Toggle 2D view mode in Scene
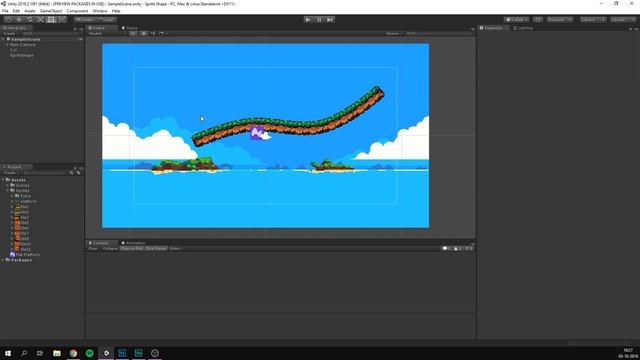The image size is (640, 360). [x=133, y=33]
